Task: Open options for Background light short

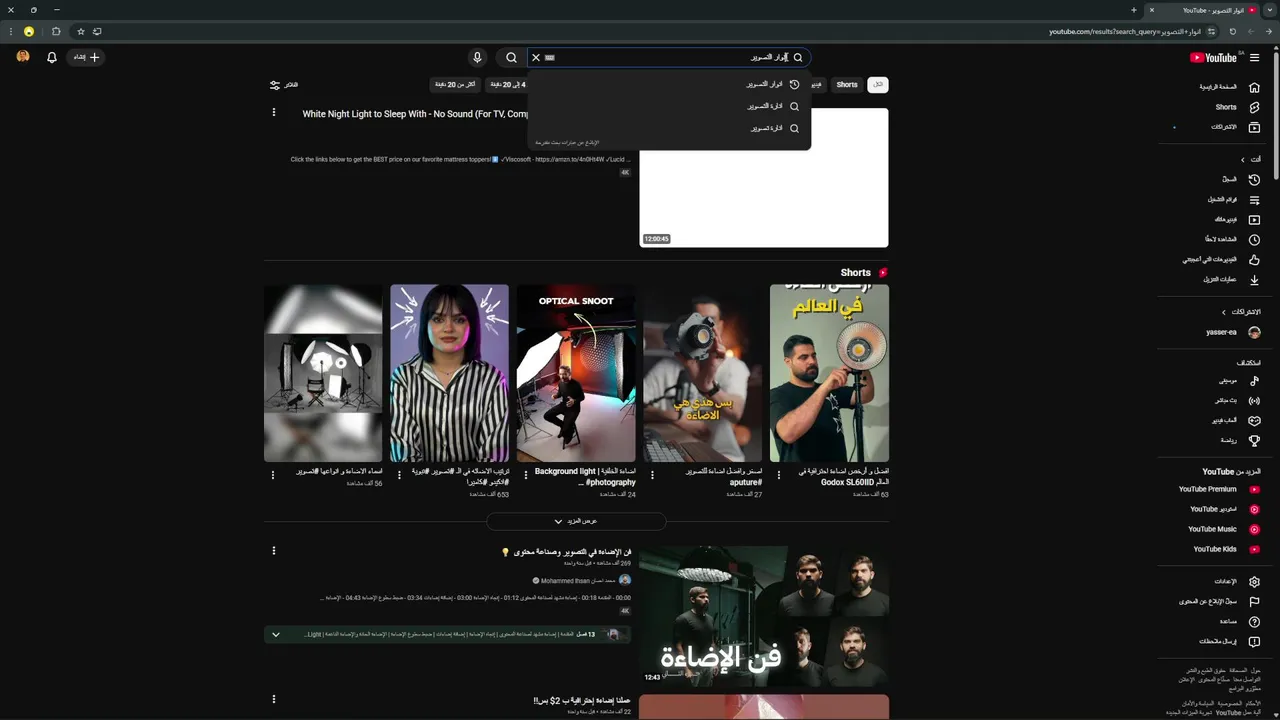Action: (526, 475)
